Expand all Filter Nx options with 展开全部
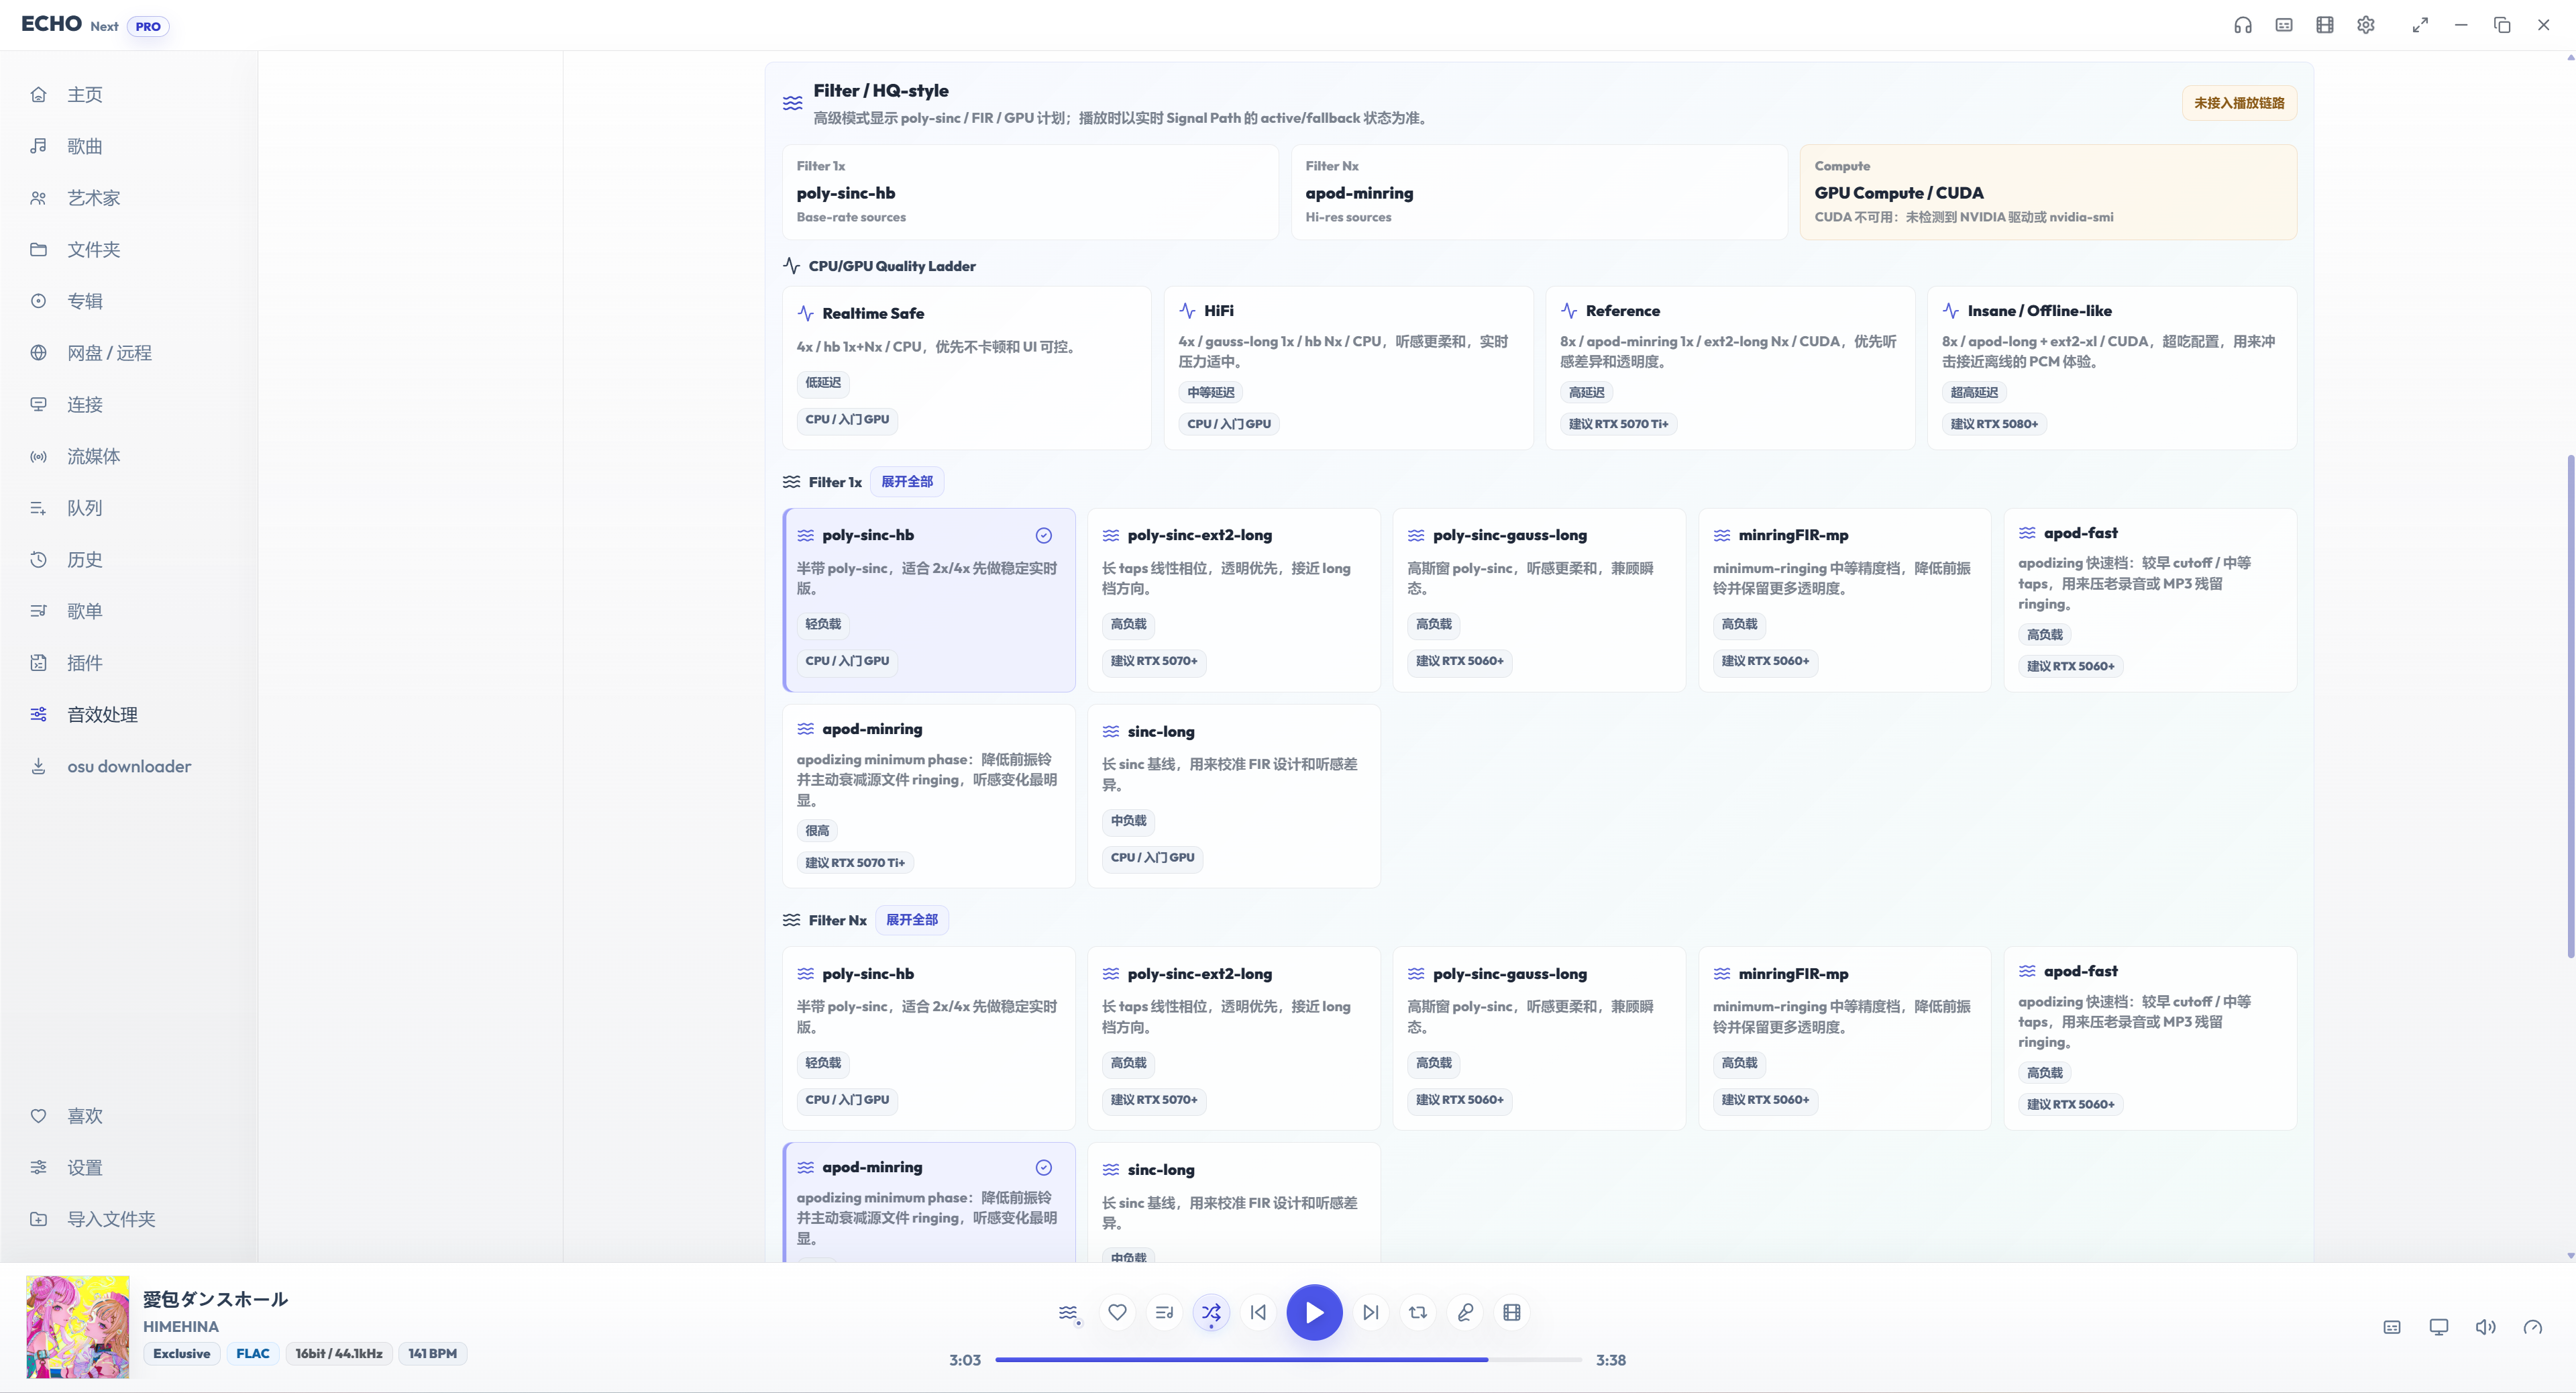This screenshot has height=1393, width=2576. click(x=912, y=919)
